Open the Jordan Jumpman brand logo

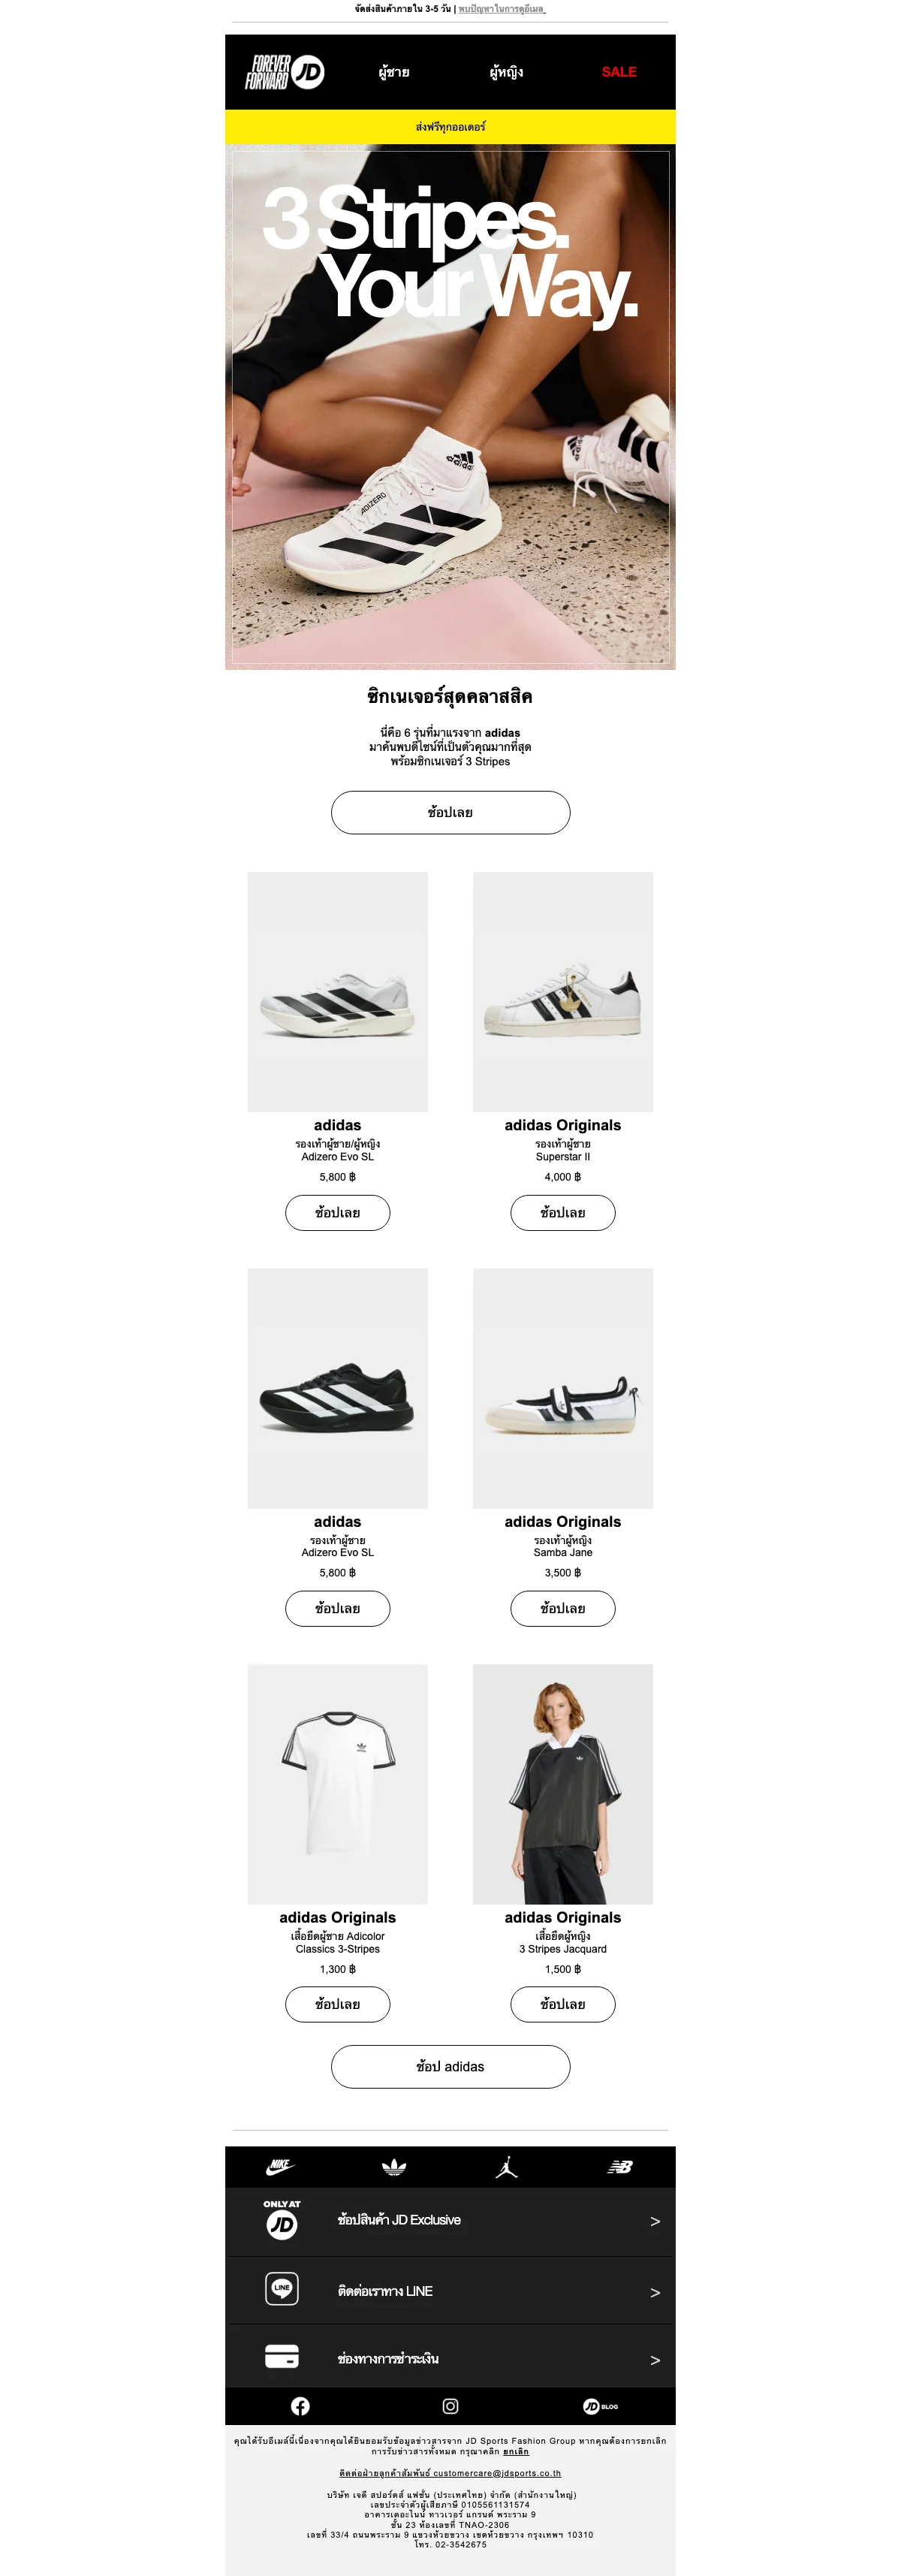[x=507, y=2167]
